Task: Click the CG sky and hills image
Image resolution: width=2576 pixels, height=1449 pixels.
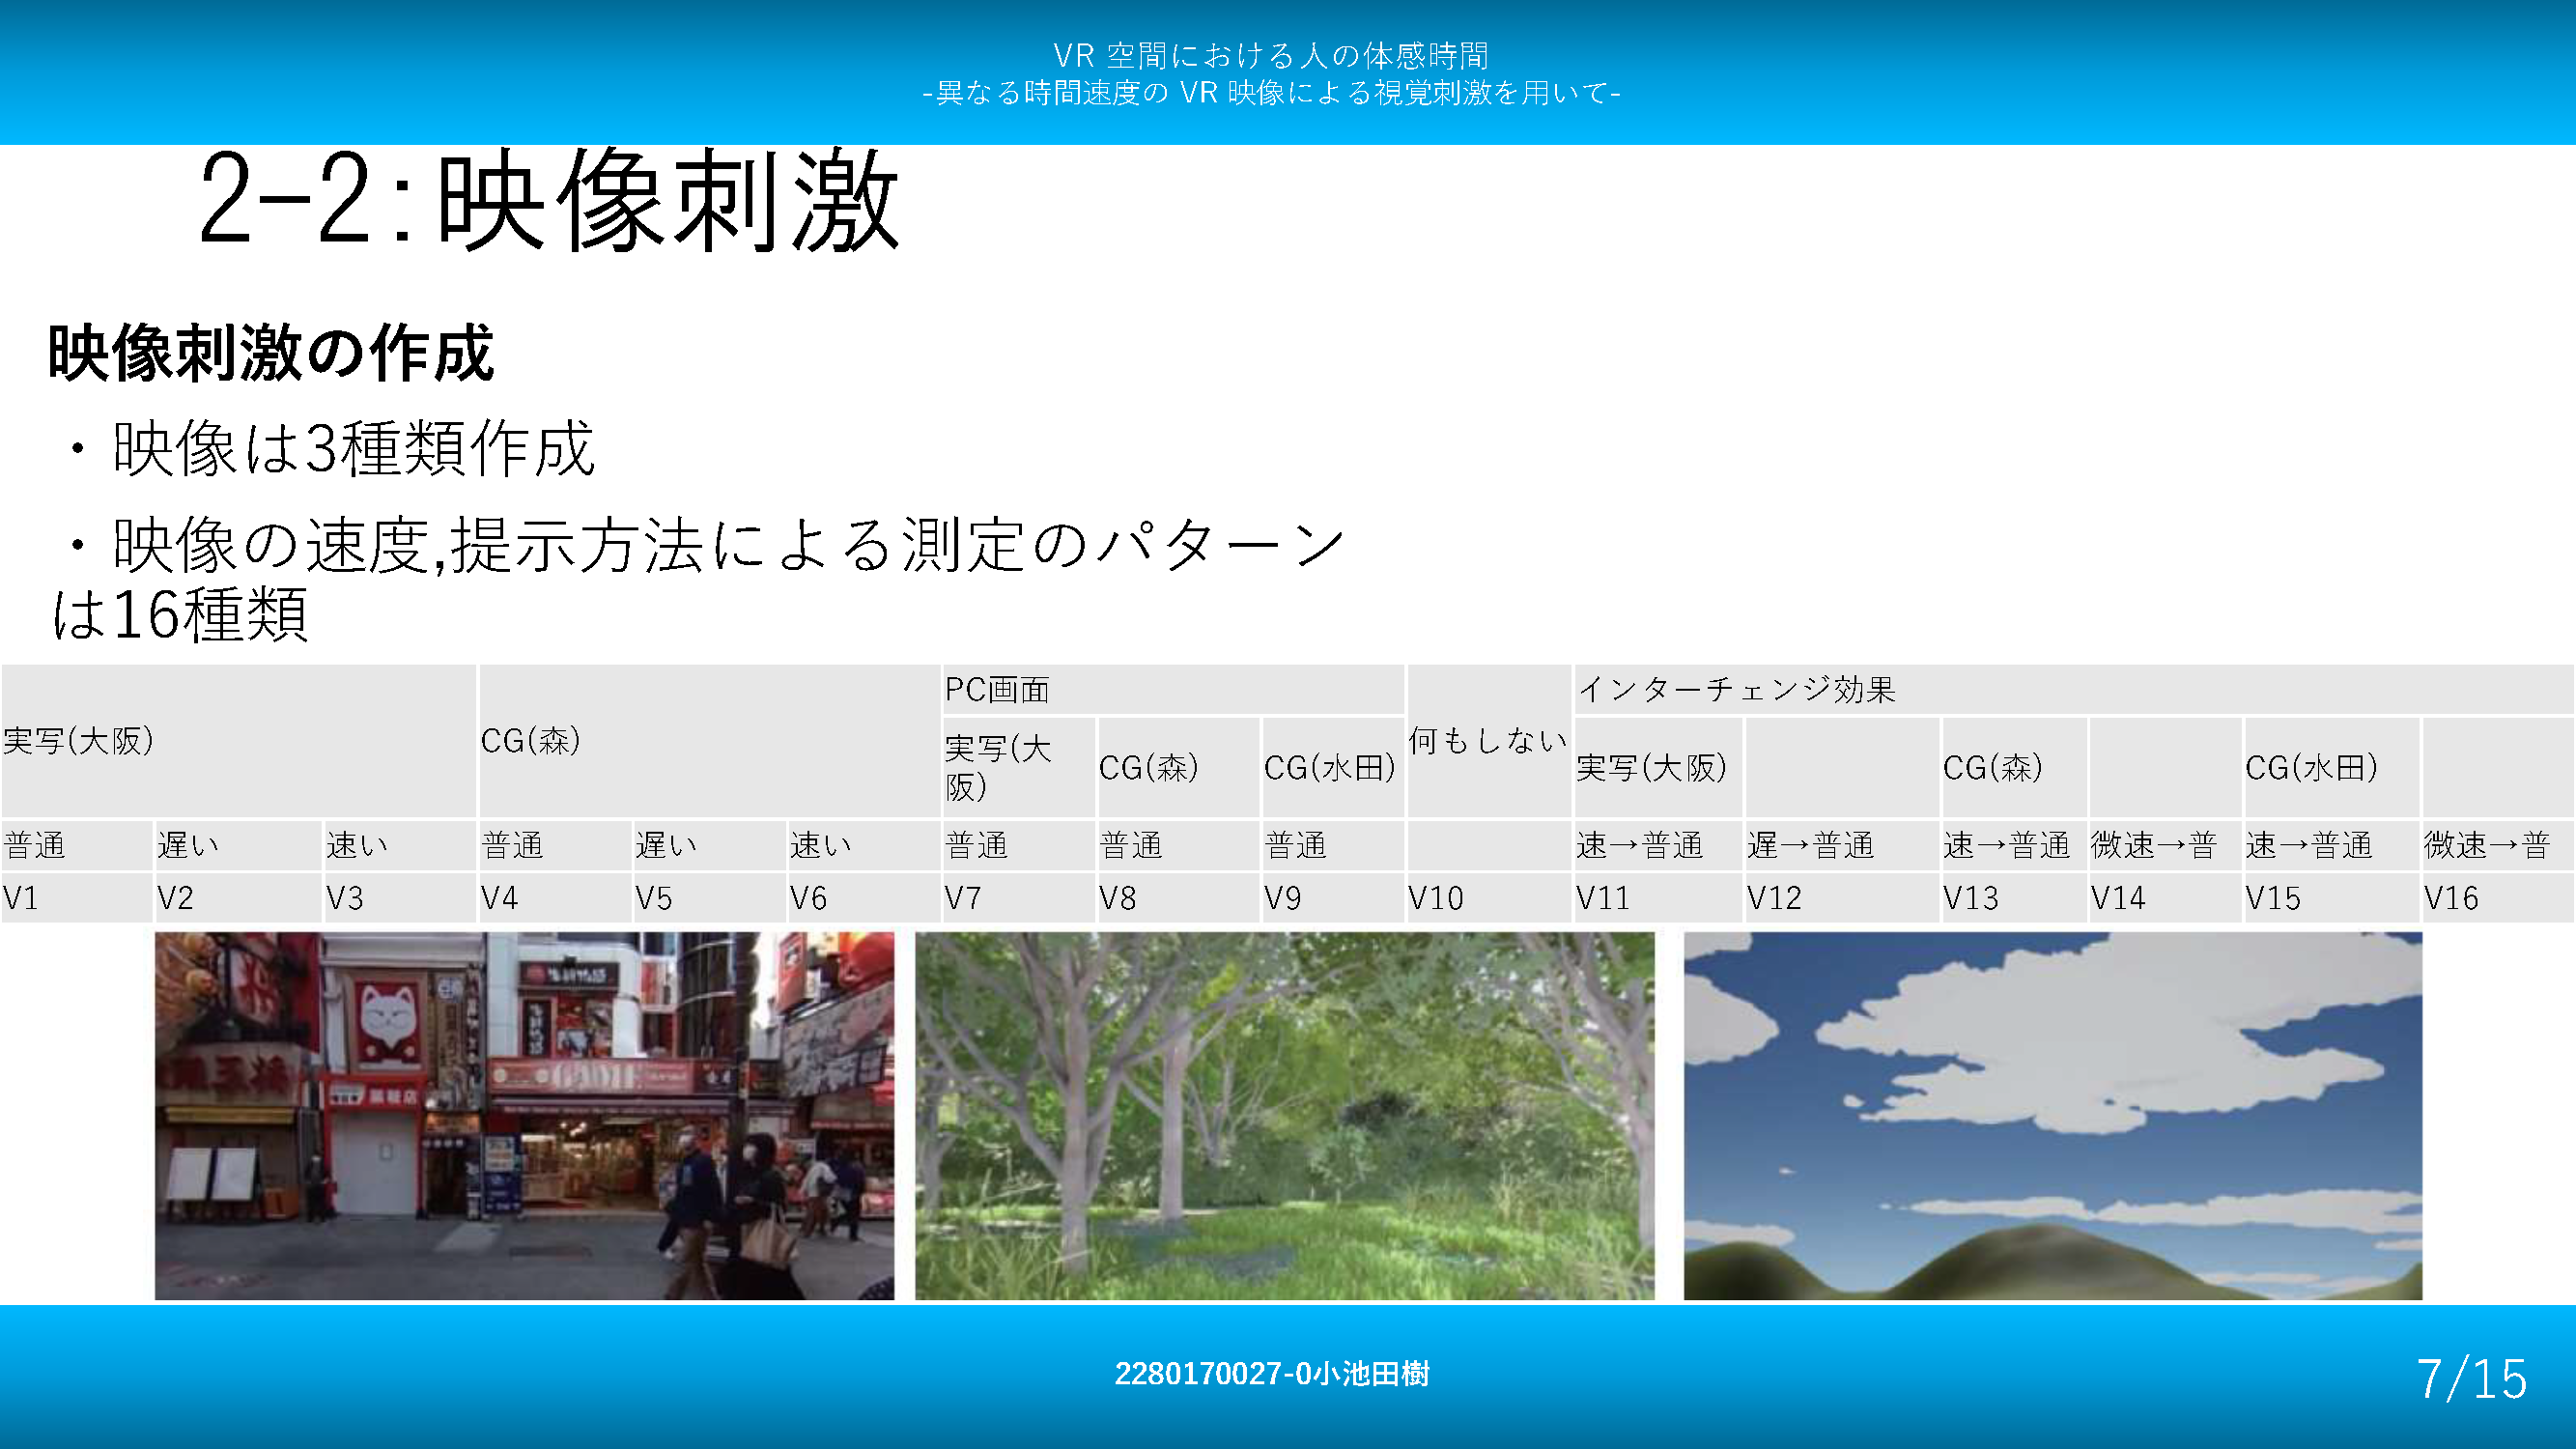Action: (x=2052, y=1115)
